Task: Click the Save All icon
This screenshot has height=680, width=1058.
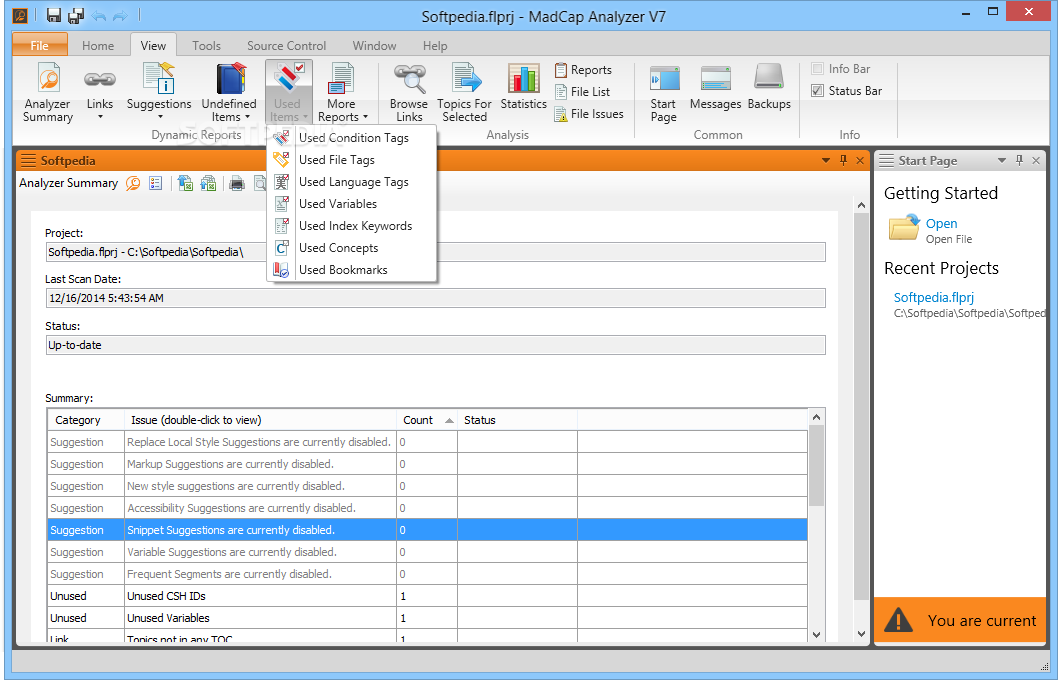Action: (x=76, y=16)
